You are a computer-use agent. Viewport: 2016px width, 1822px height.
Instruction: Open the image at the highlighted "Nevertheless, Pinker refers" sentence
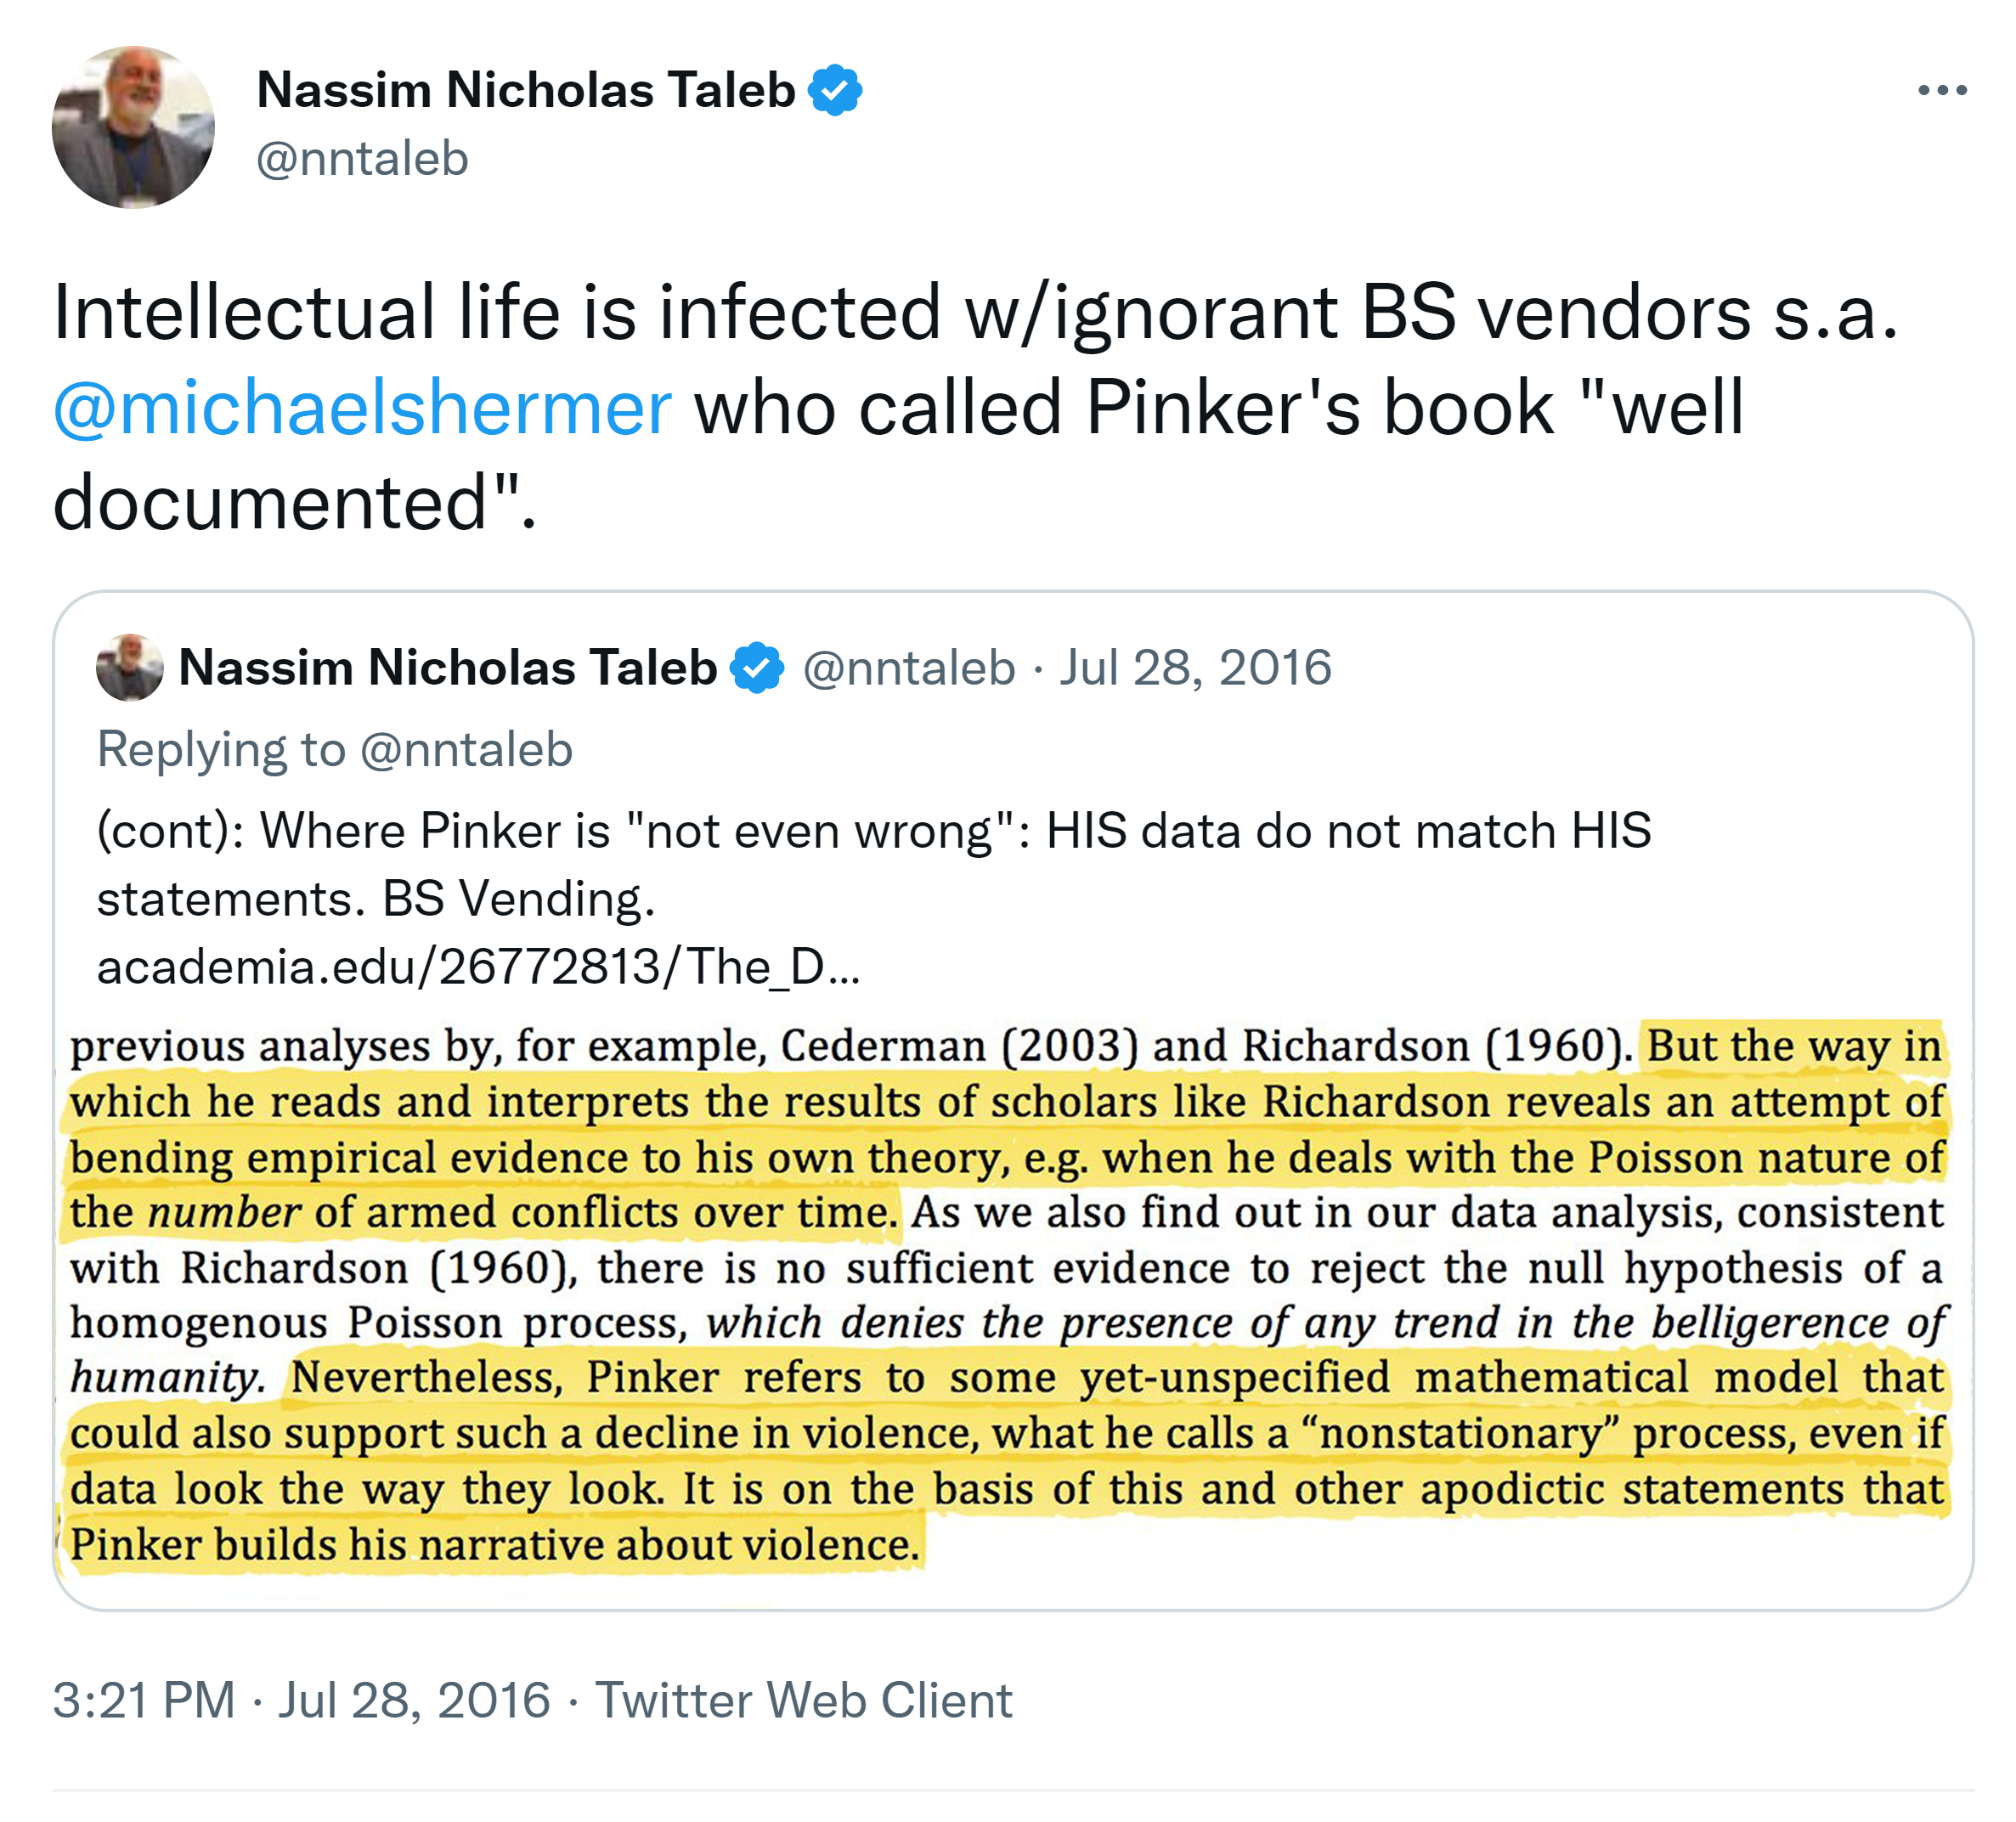coord(1115,1378)
